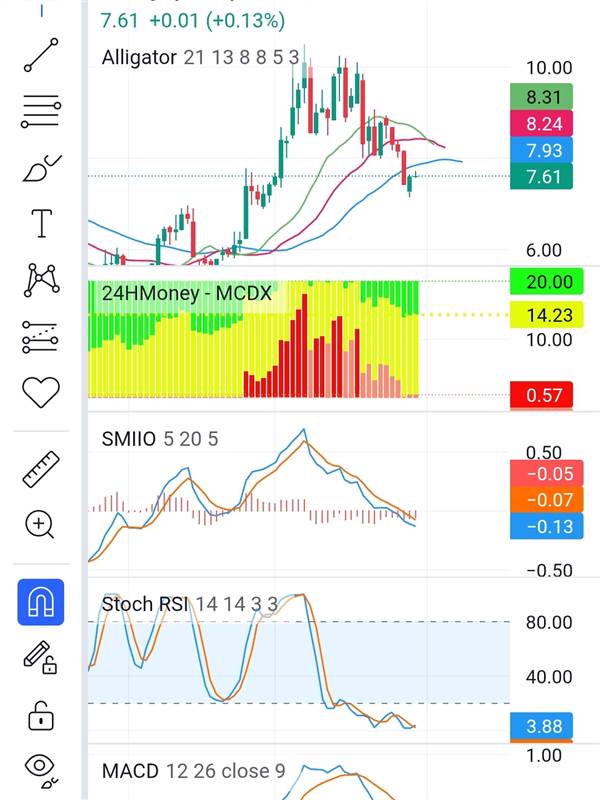The height and width of the screenshot is (800, 600).
Task: Click the Alligator indicator label
Action: (x=200, y=57)
